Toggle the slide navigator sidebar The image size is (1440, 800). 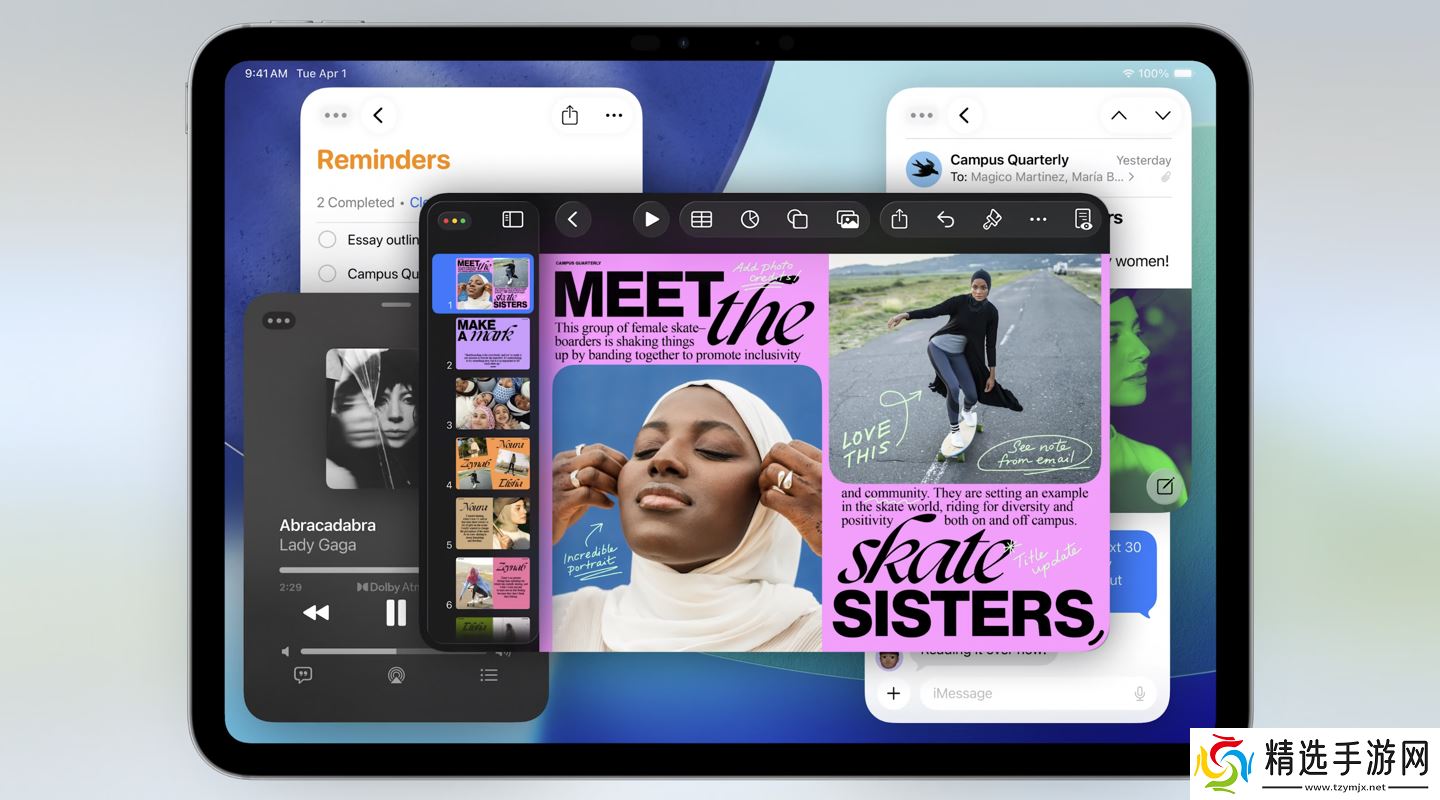513,219
